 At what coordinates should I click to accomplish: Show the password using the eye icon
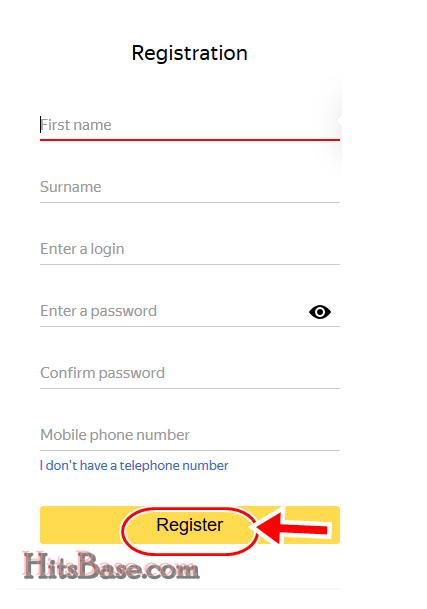(x=320, y=312)
